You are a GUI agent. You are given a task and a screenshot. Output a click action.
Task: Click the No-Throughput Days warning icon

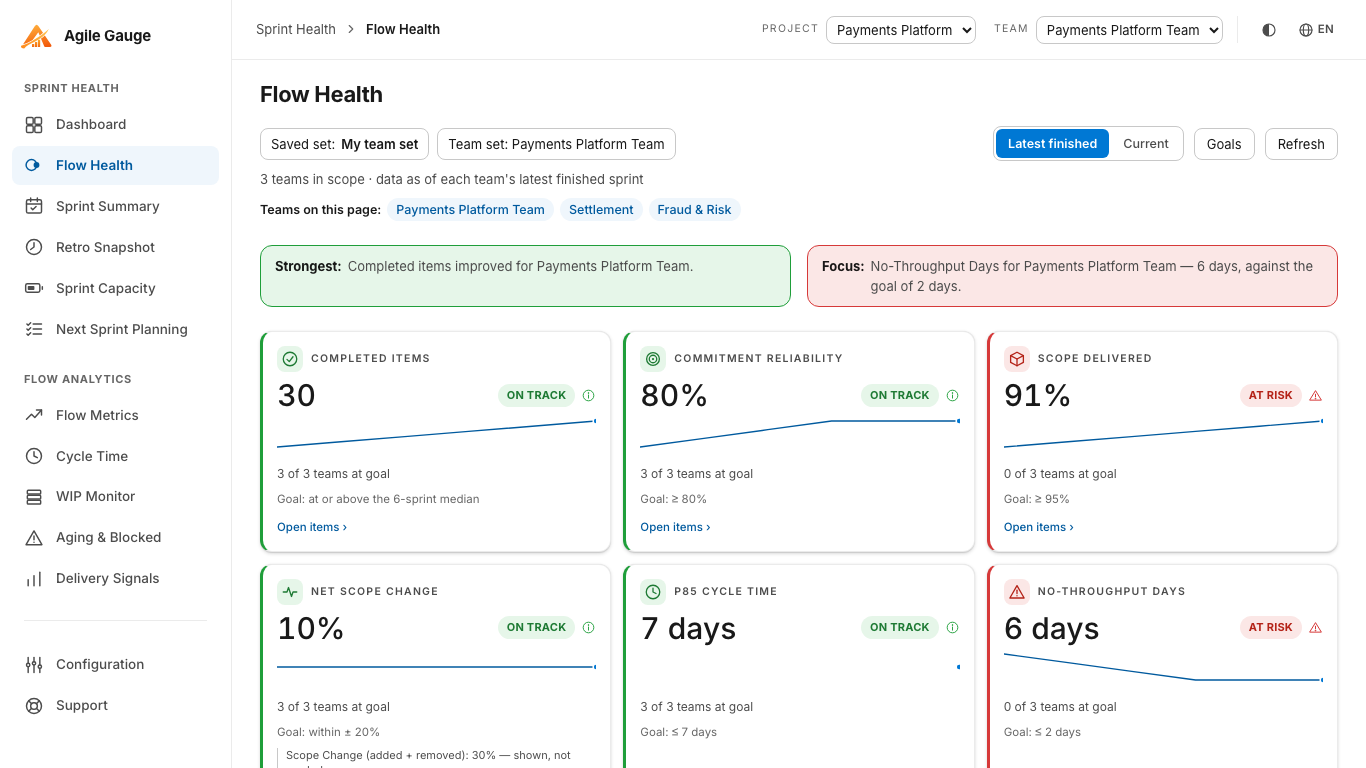(1017, 591)
